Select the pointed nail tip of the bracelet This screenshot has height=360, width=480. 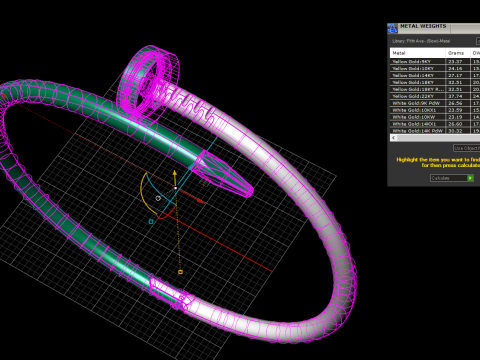coord(225,176)
